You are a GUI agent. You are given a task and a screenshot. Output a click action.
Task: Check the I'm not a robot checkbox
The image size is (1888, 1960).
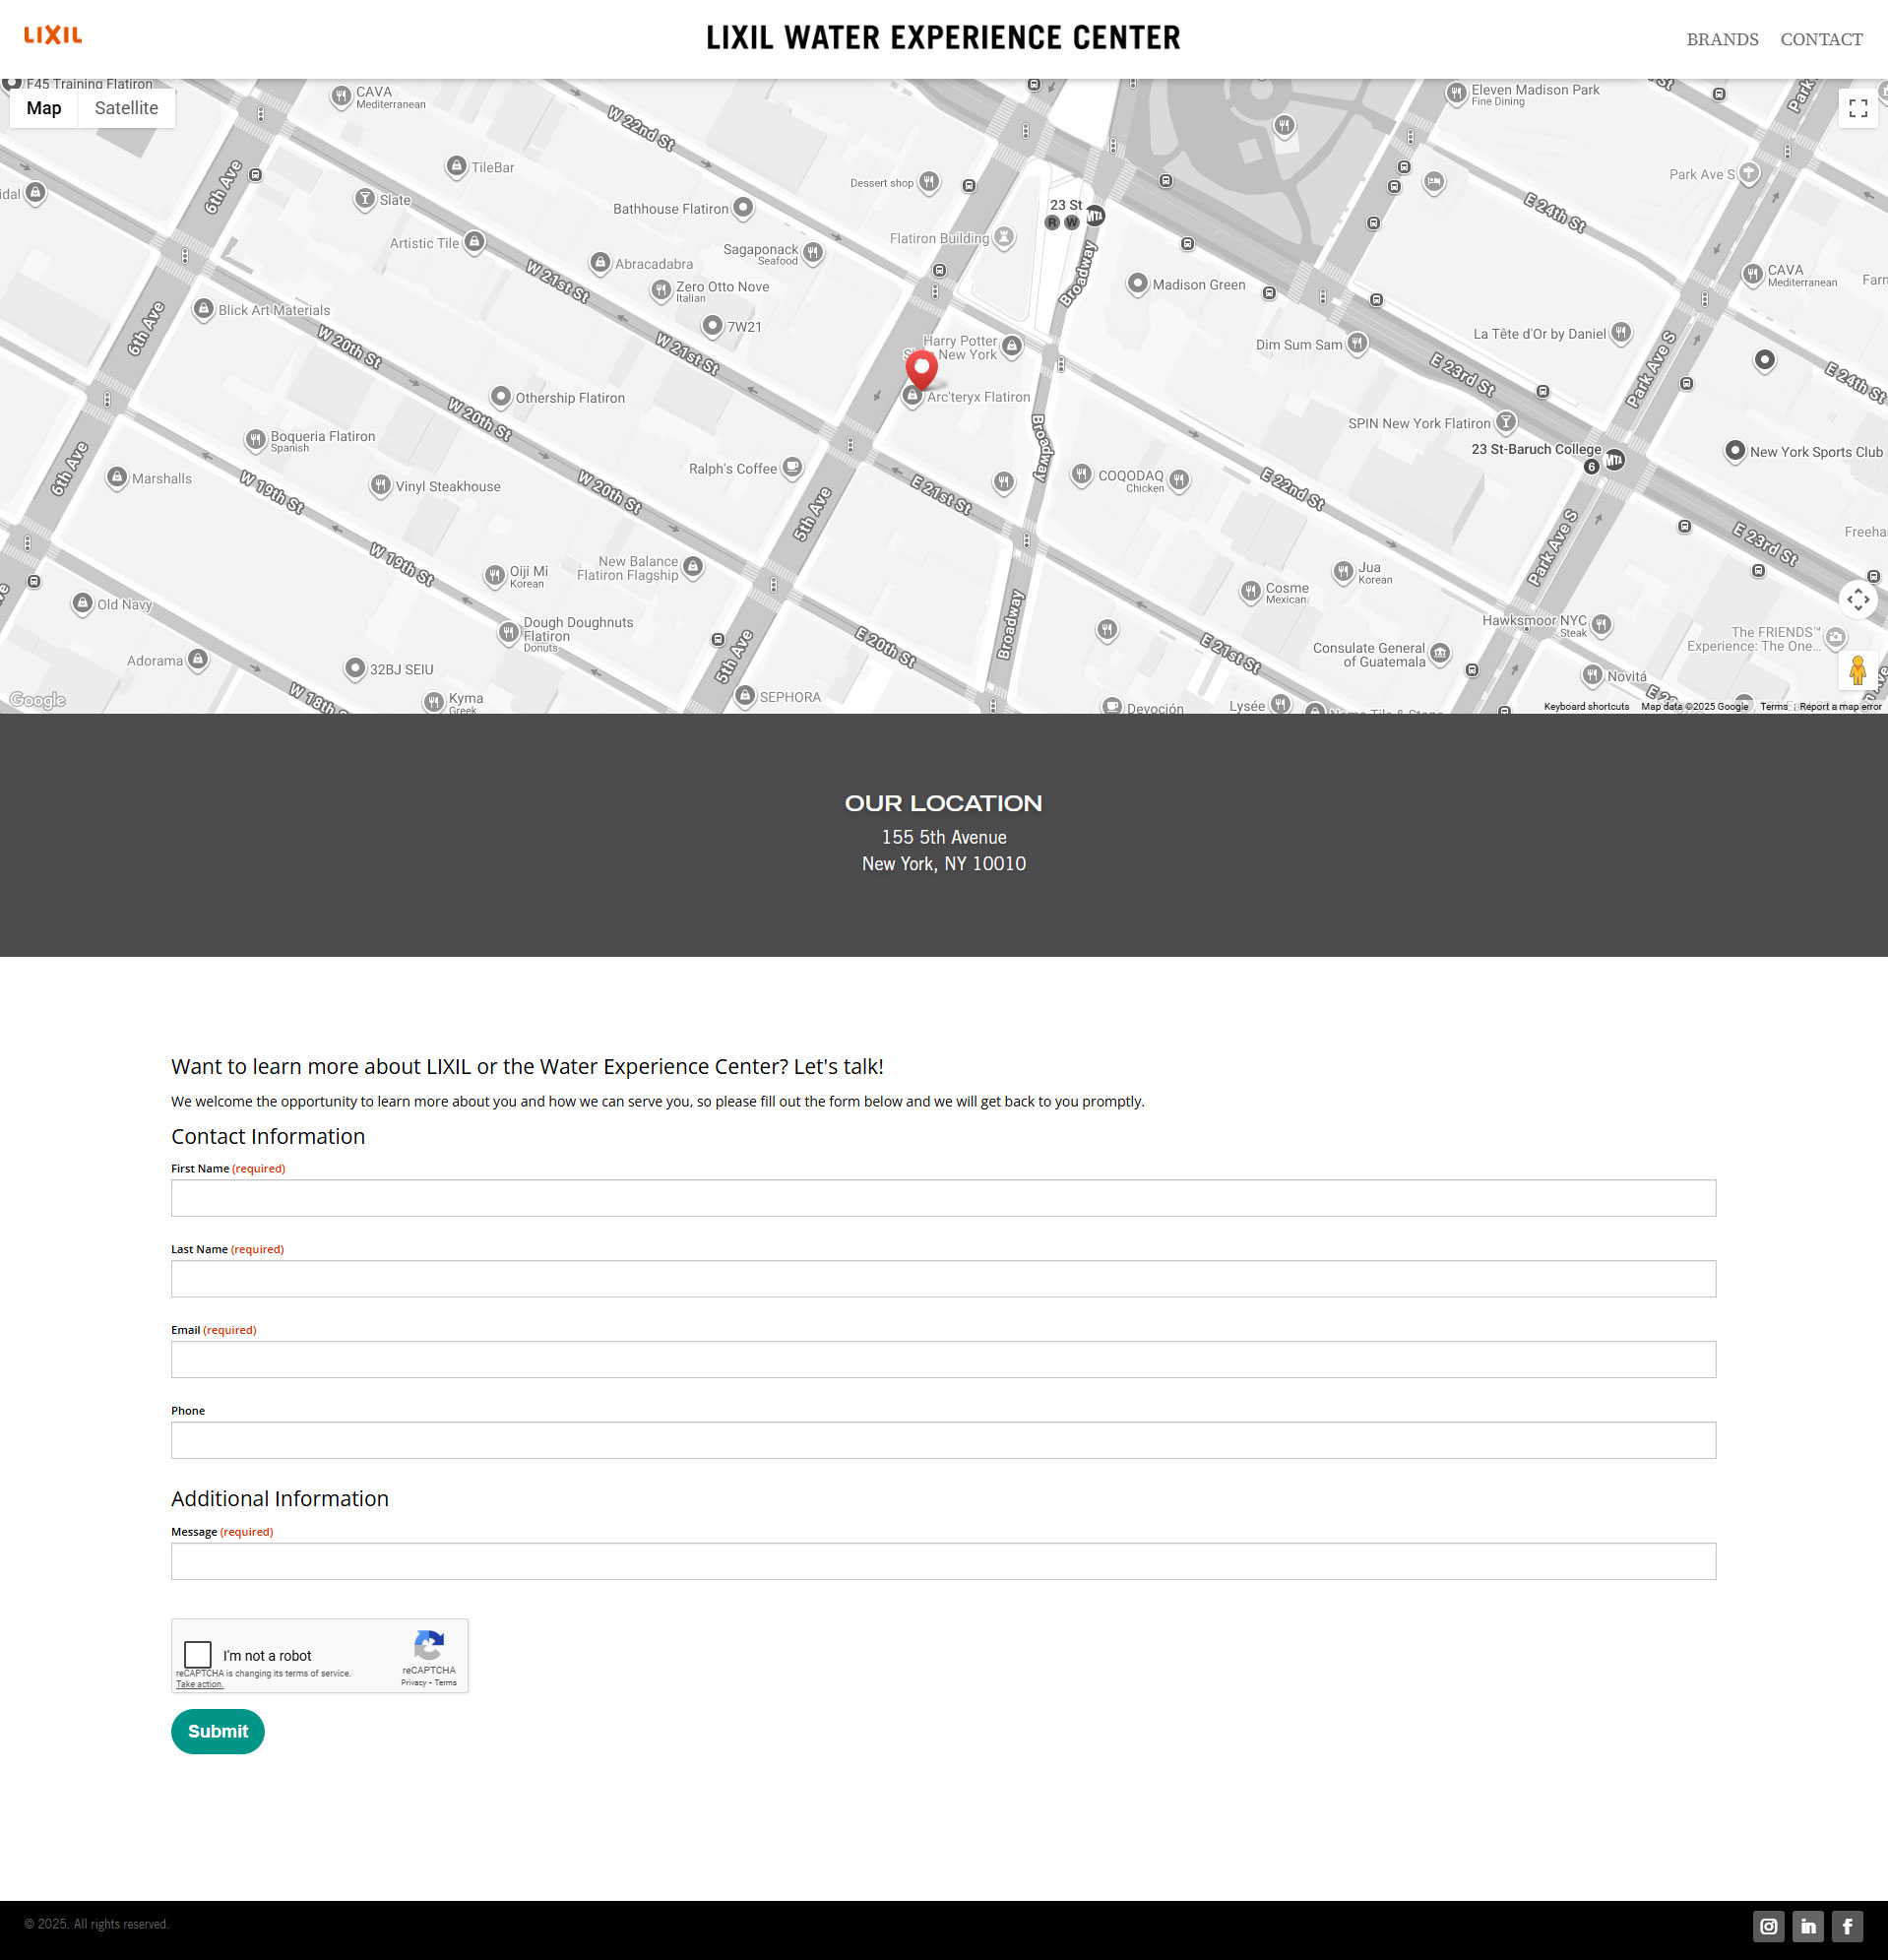(x=198, y=1654)
